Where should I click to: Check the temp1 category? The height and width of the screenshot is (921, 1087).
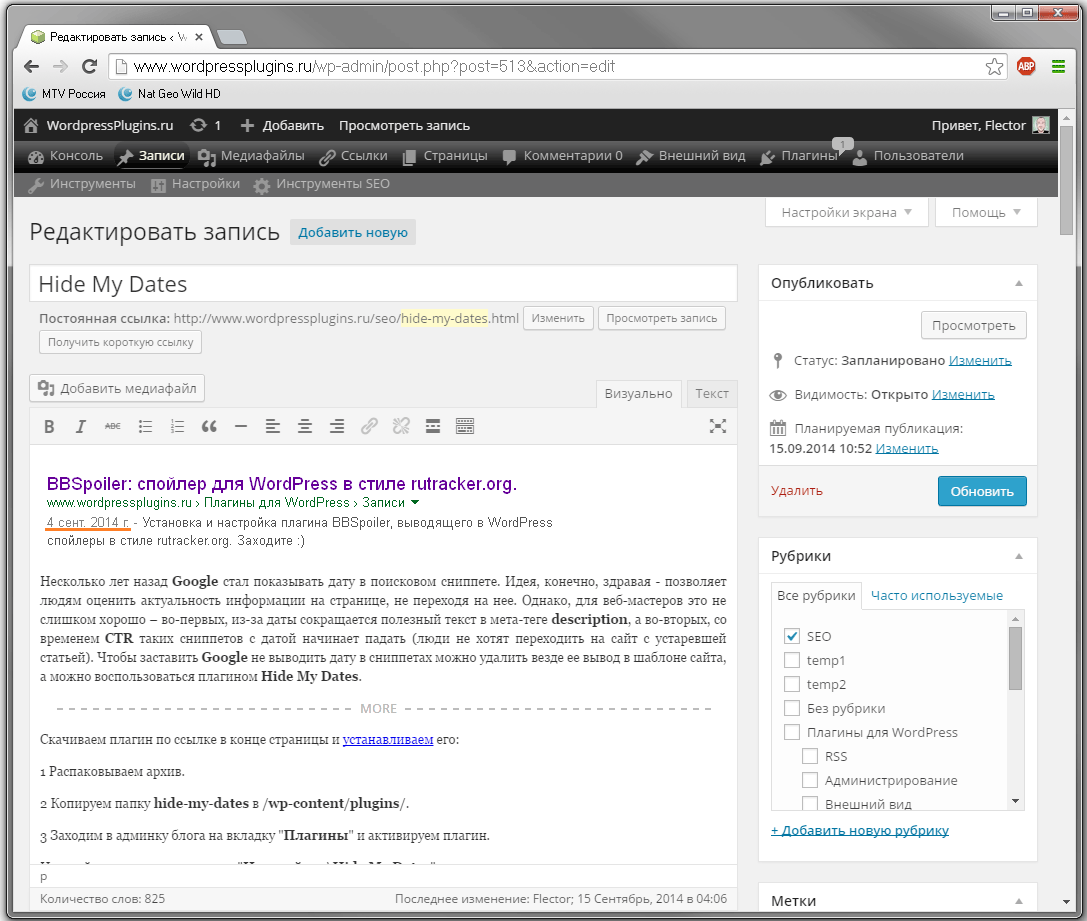point(792,660)
